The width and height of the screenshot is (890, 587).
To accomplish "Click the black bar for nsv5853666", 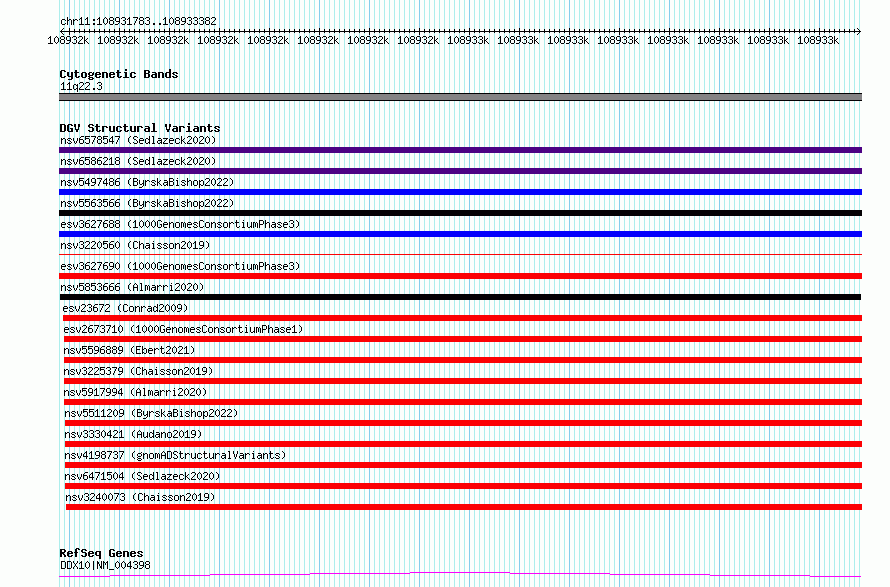I will pyautogui.click(x=460, y=297).
